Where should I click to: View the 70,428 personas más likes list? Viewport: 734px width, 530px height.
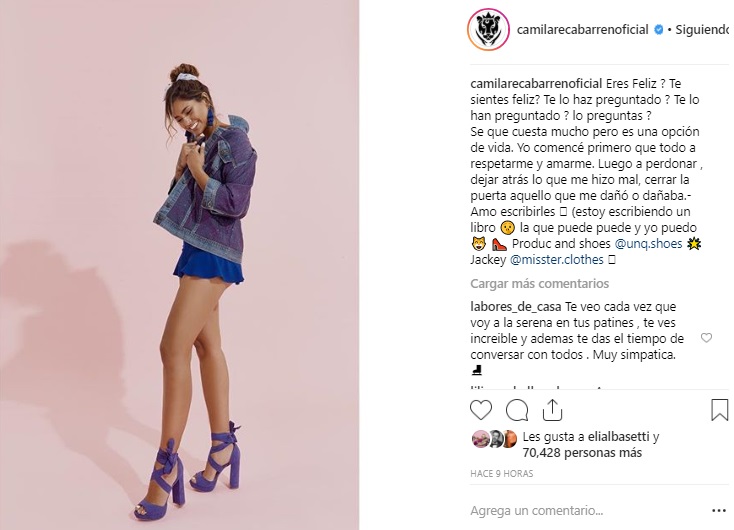pyautogui.click(x=582, y=453)
